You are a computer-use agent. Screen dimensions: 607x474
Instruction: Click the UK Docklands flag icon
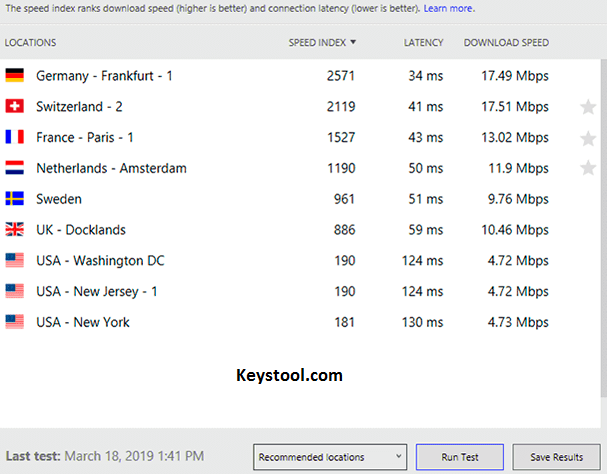click(x=15, y=229)
